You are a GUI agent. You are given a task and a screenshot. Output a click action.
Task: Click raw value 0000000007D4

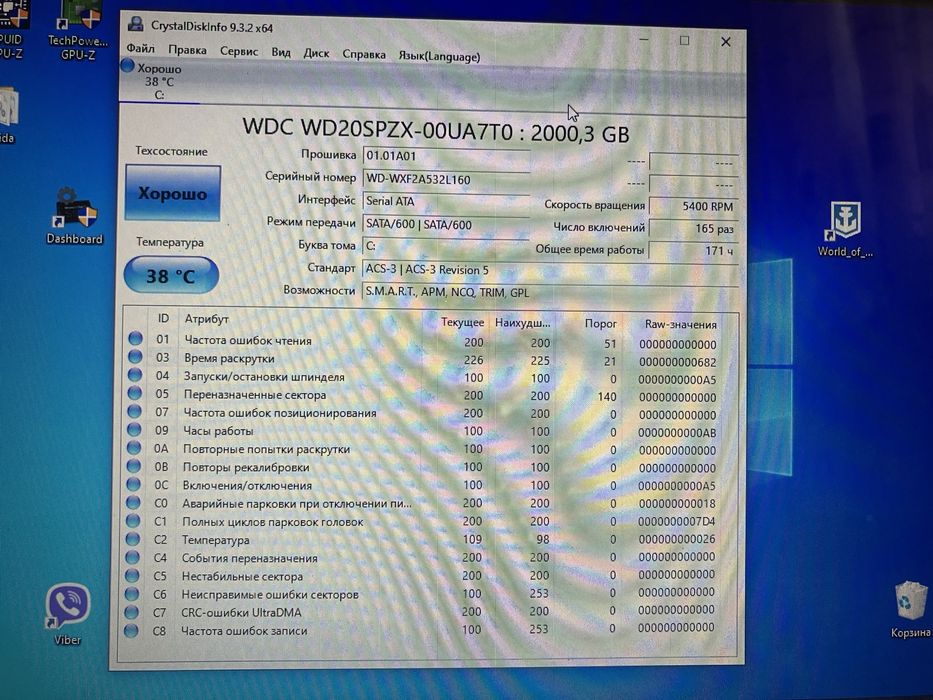pyautogui.click(x=677, y=521)
